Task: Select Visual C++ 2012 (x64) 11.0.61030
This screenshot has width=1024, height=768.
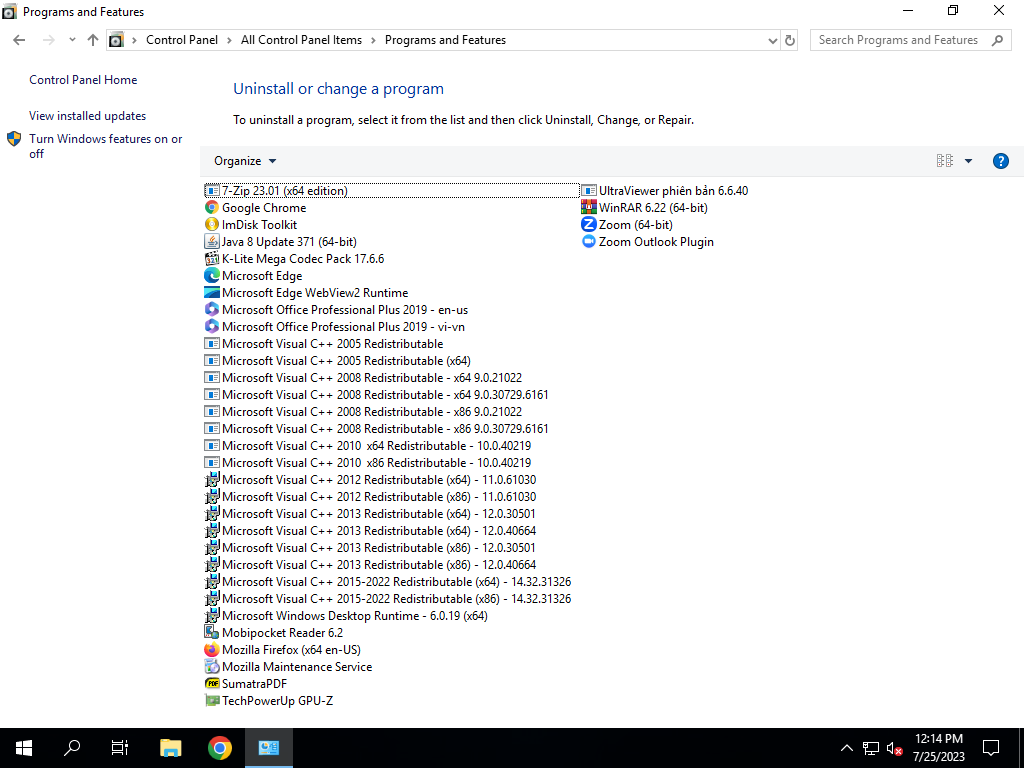Action: point(371,479)
